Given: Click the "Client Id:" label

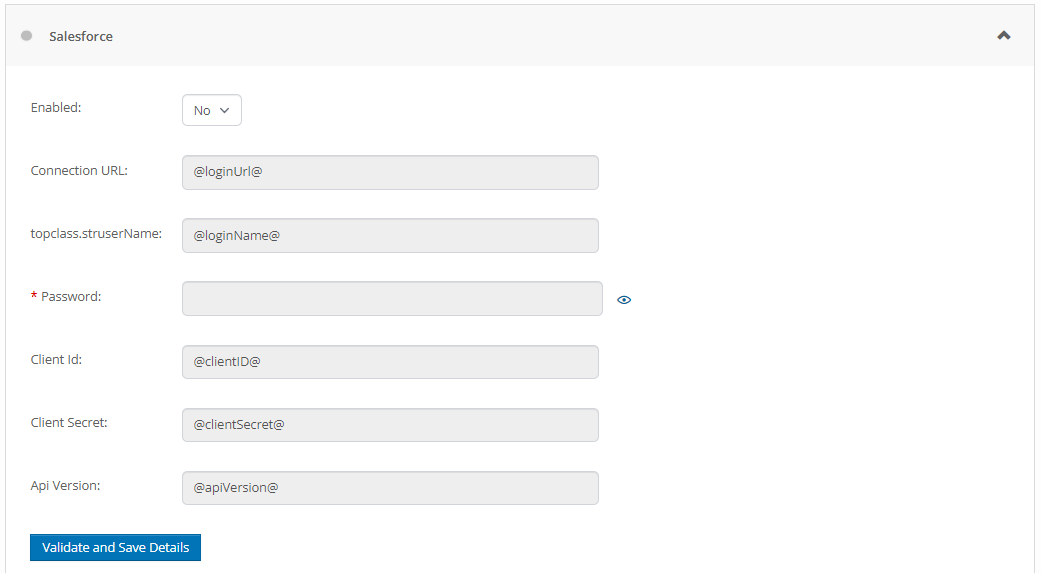Looking at the screenshot, I should pyautogui.click(x=56, y=359).
